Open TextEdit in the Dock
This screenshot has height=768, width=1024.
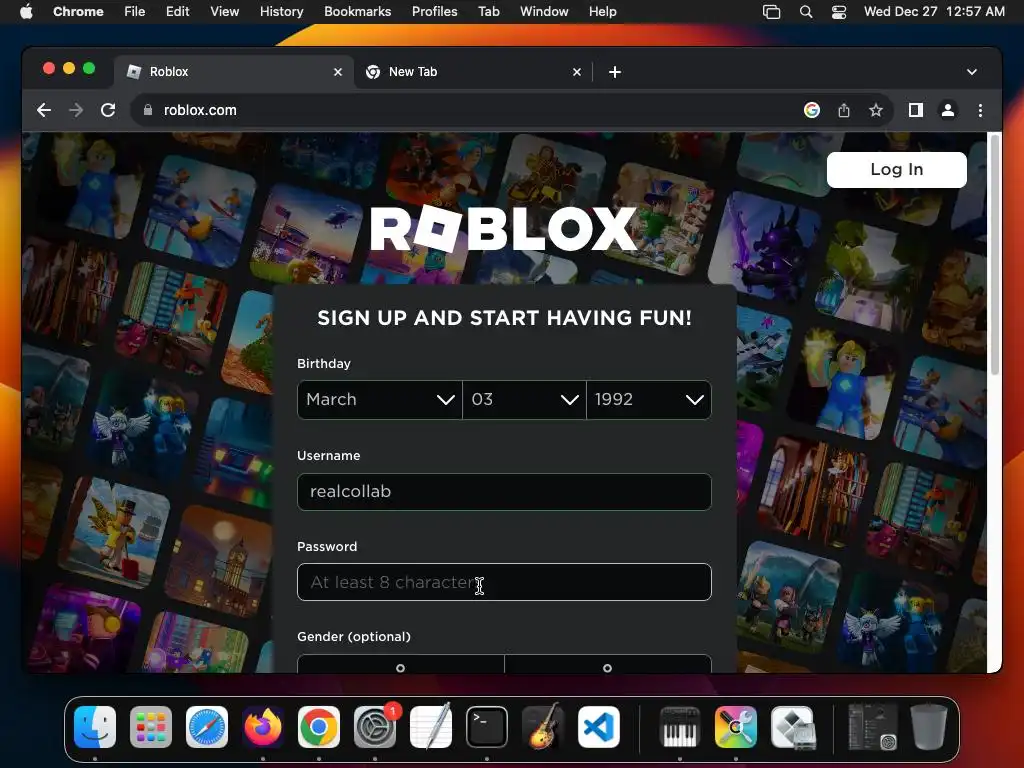click(431, 727)
